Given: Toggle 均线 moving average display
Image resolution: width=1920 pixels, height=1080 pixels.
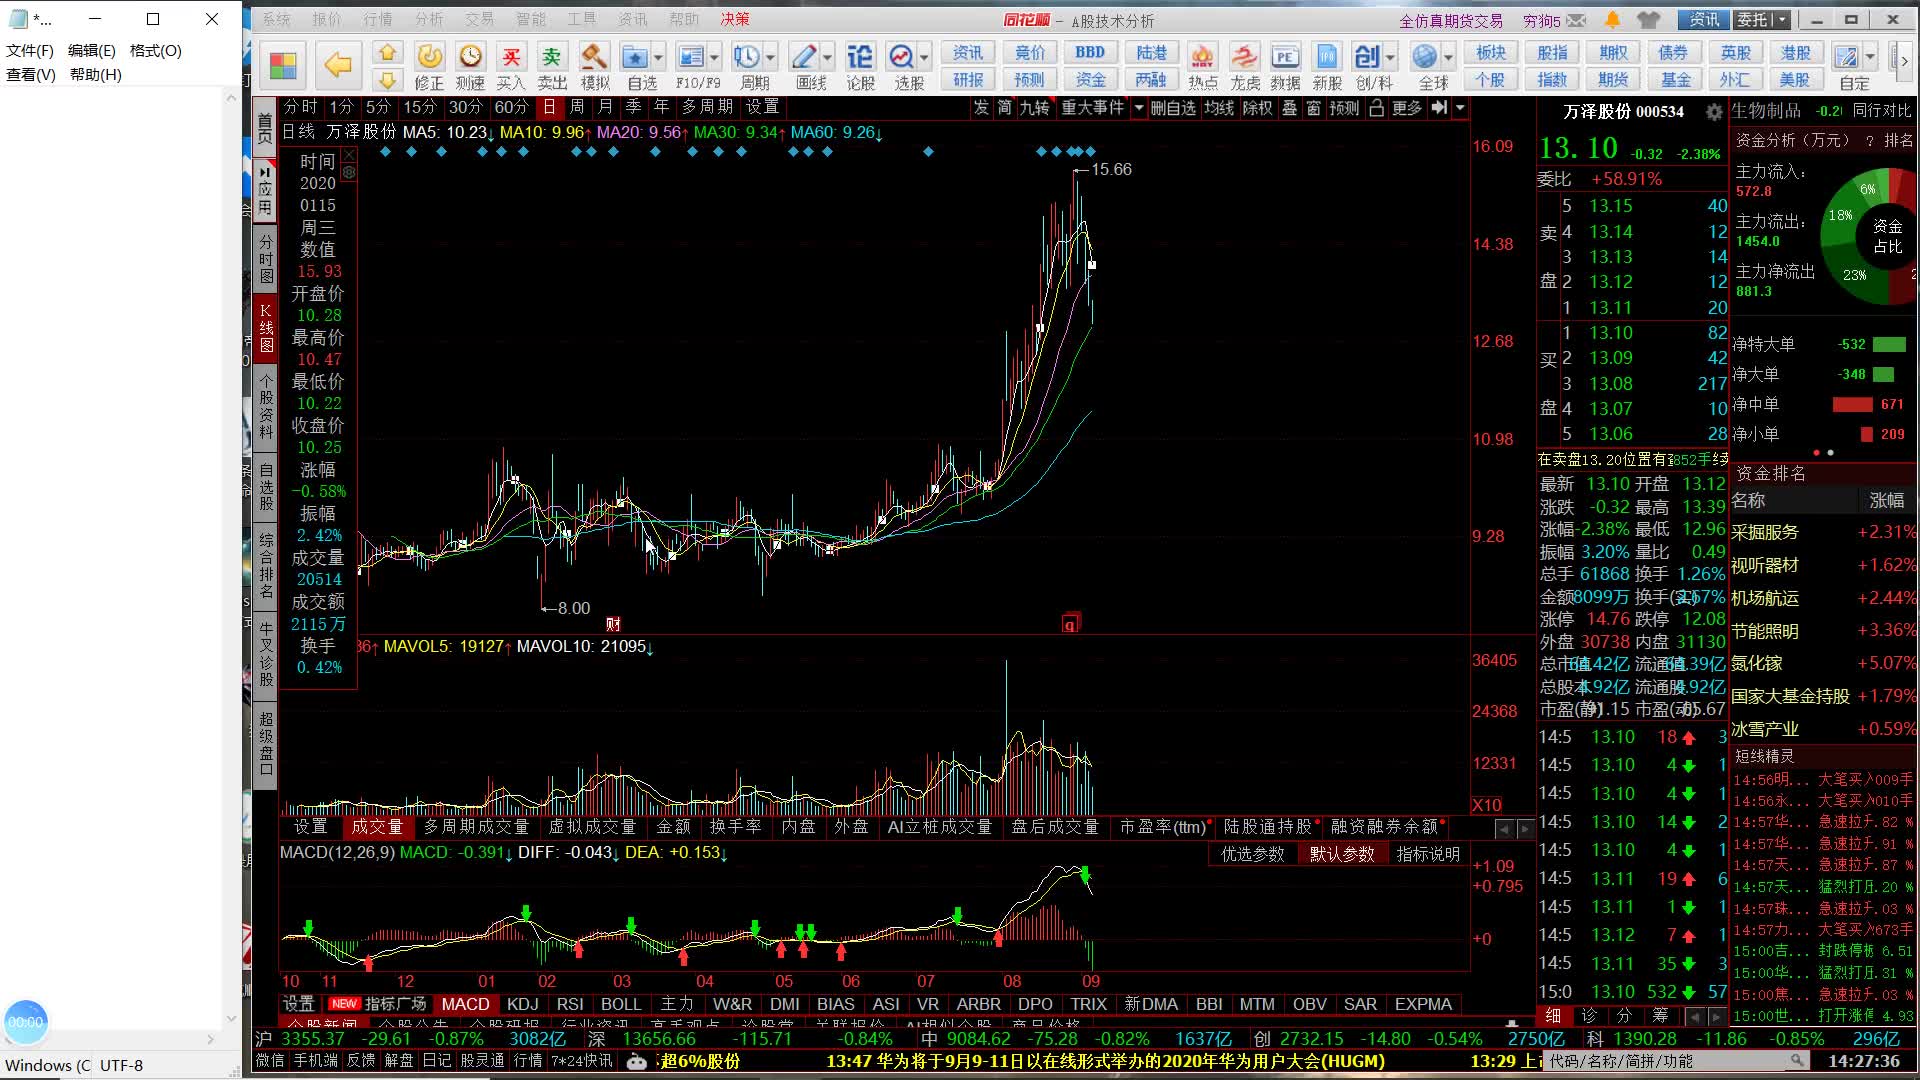Looking at the screenshot, I should tap(1219, 108).
